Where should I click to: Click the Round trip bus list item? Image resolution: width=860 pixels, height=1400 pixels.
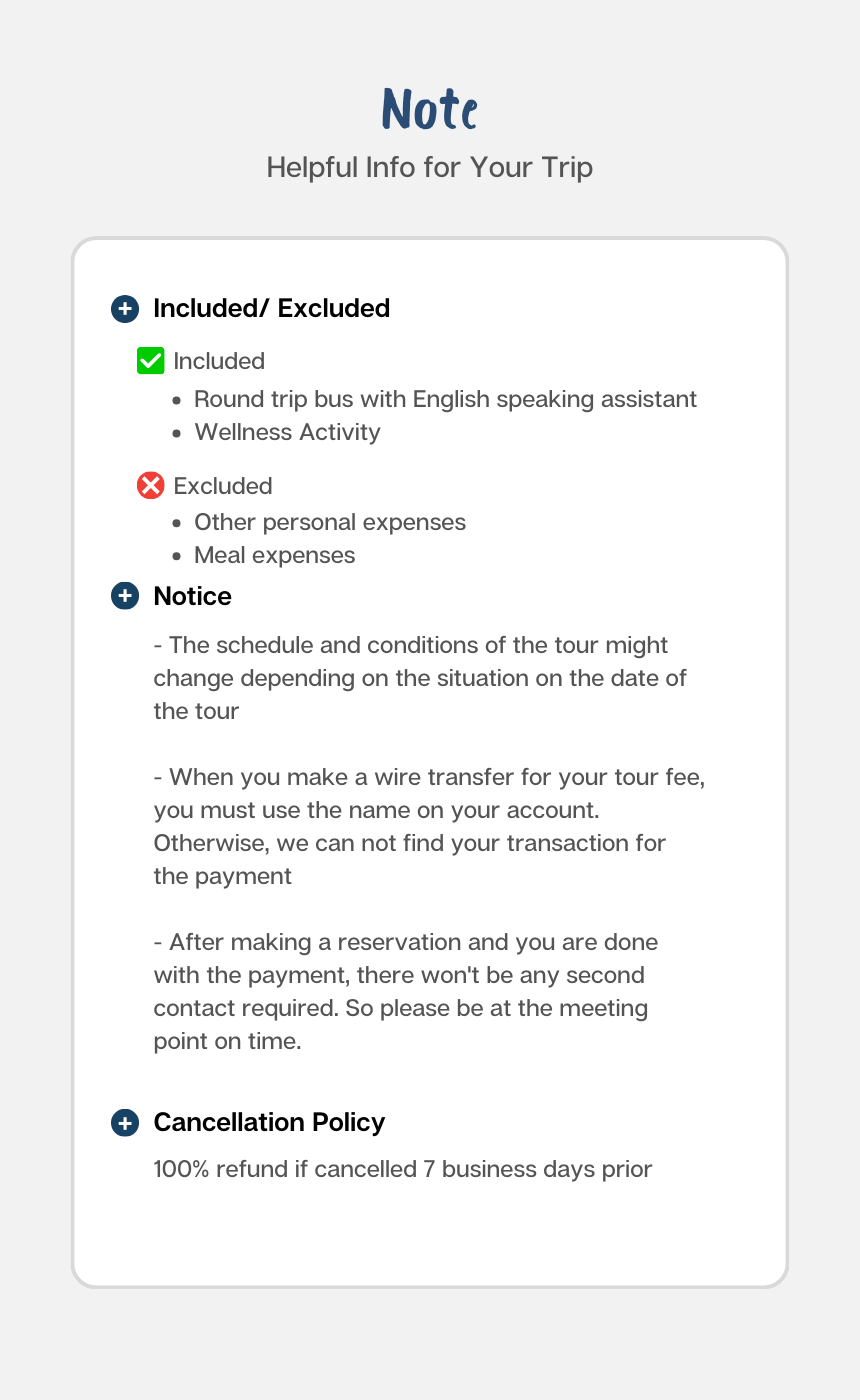[445, 399]
